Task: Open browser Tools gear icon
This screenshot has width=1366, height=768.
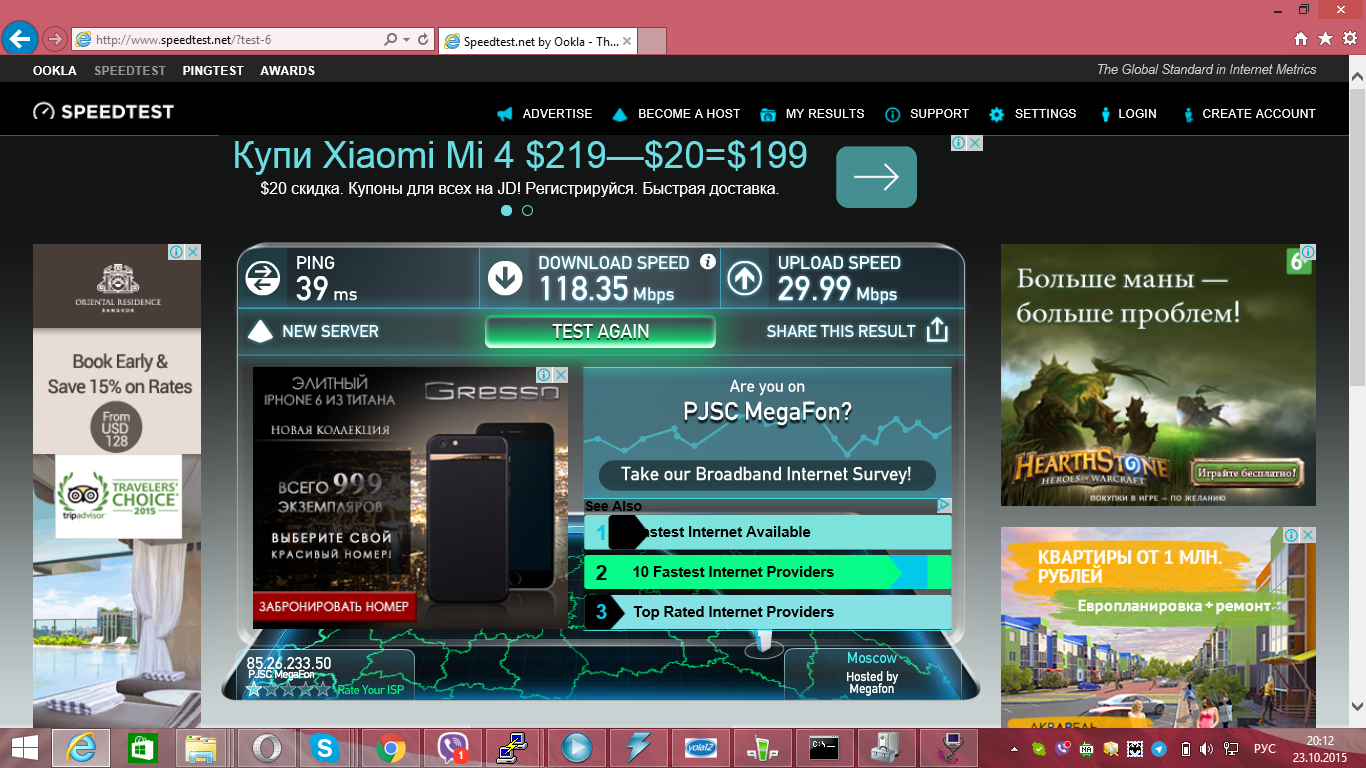Action: click(1350, 39)
